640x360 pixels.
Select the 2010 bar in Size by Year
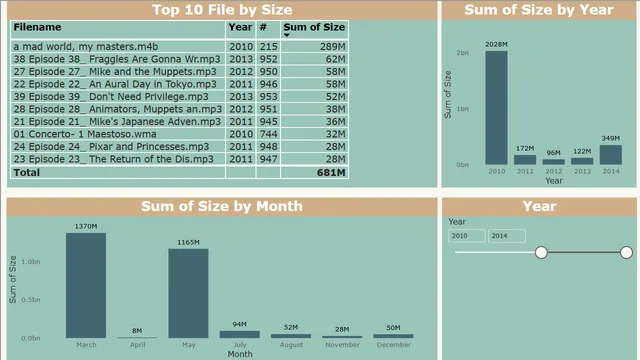tap(496, 108)
